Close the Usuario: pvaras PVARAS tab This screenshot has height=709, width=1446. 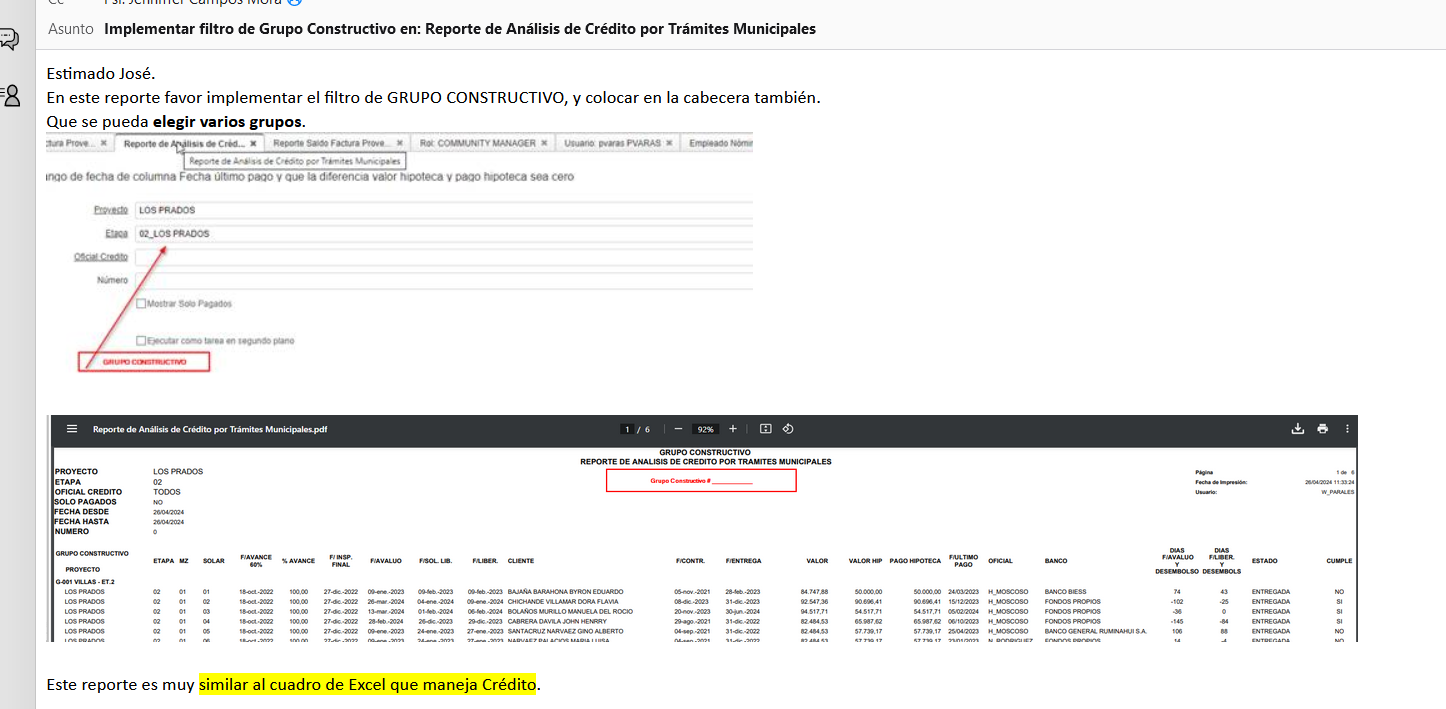(x=670, y=143)
